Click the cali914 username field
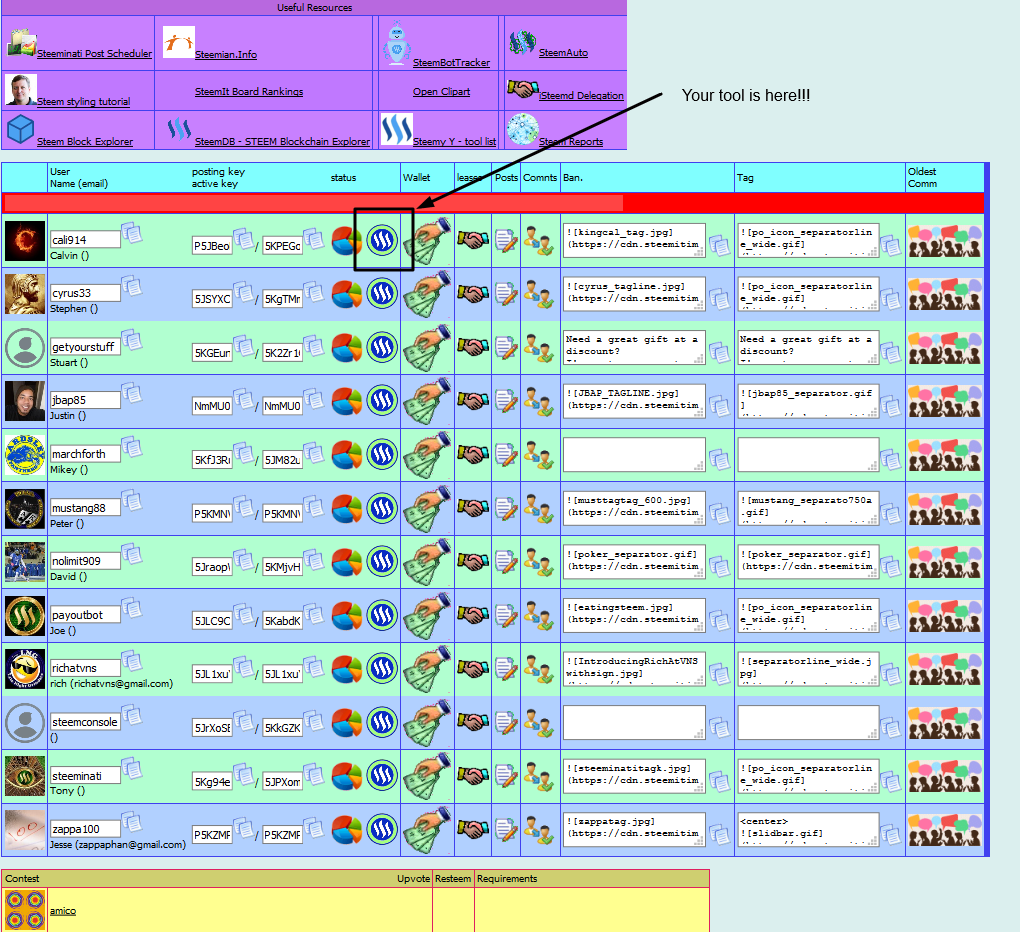The image size is (1020, 932). click(85, 240)
